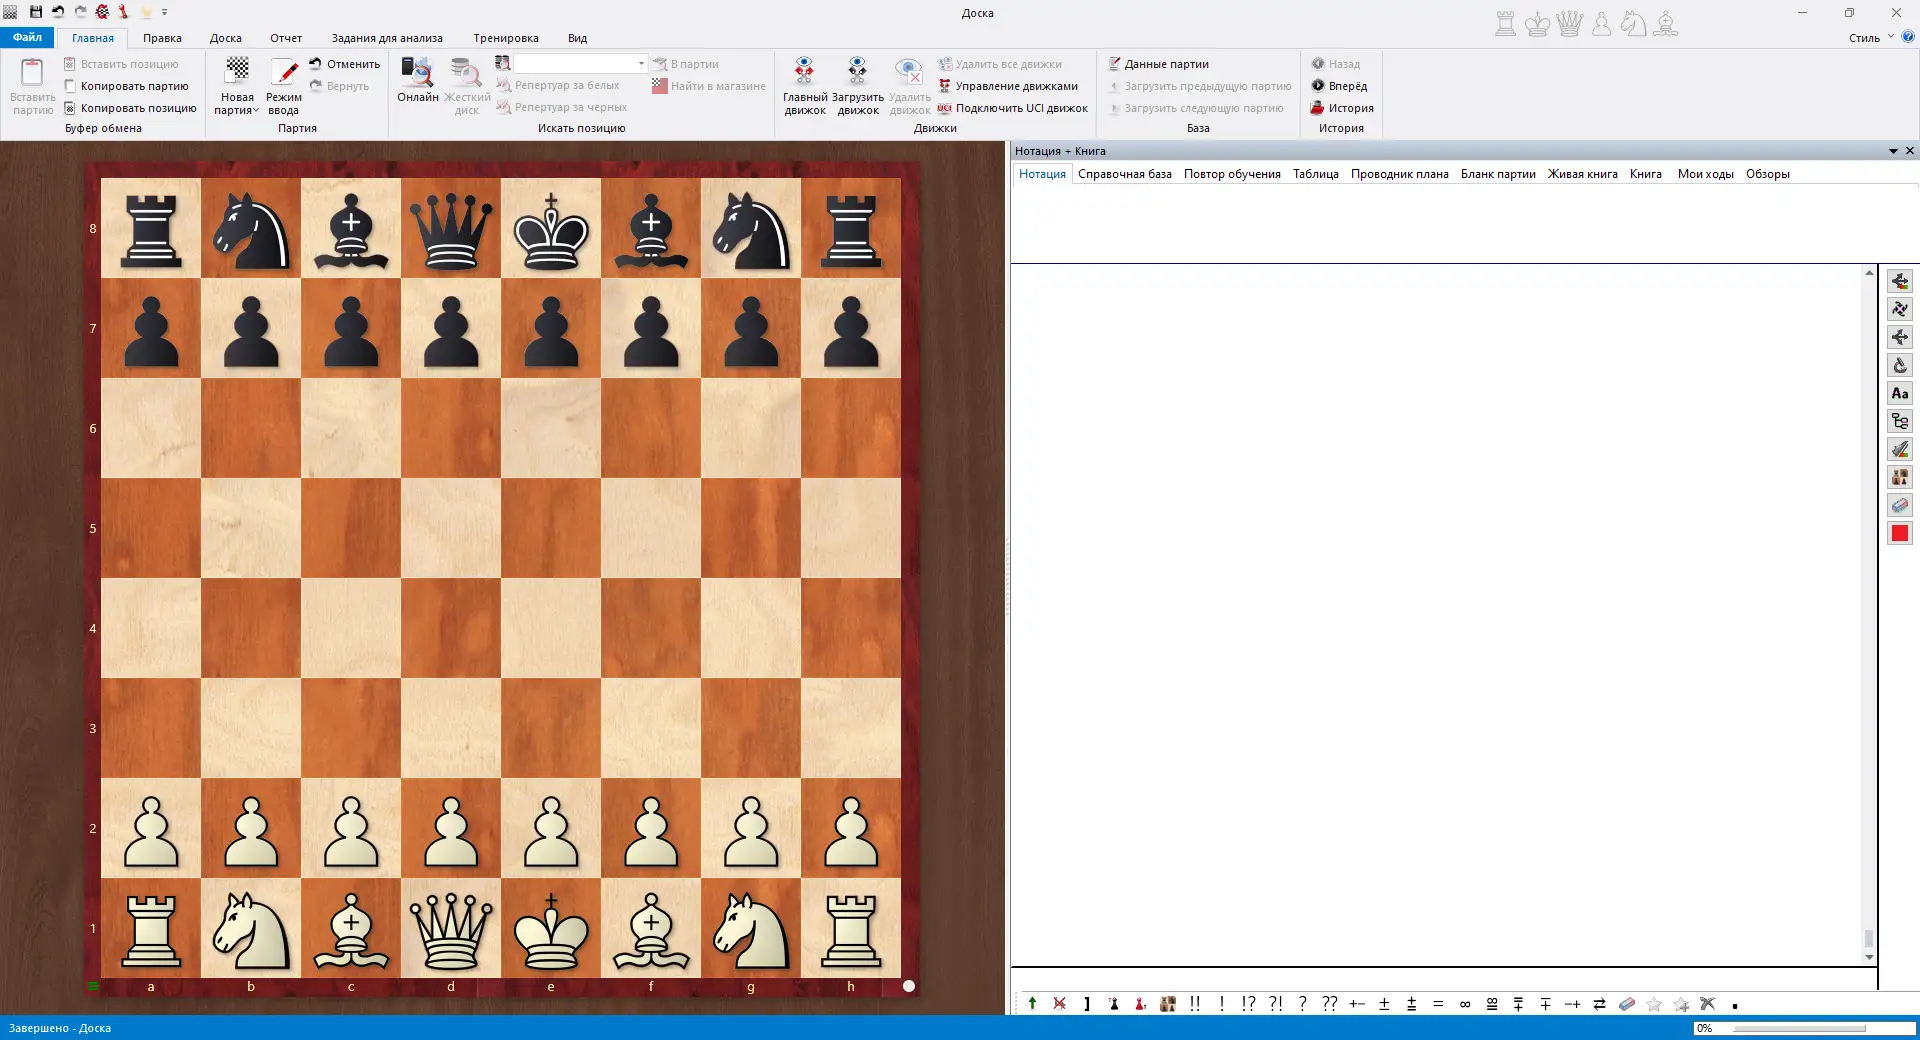The height and width of the screenshot is (1040, 1920).
Task: Click the Загрузить движок engine icon
Action: [857, 86]
